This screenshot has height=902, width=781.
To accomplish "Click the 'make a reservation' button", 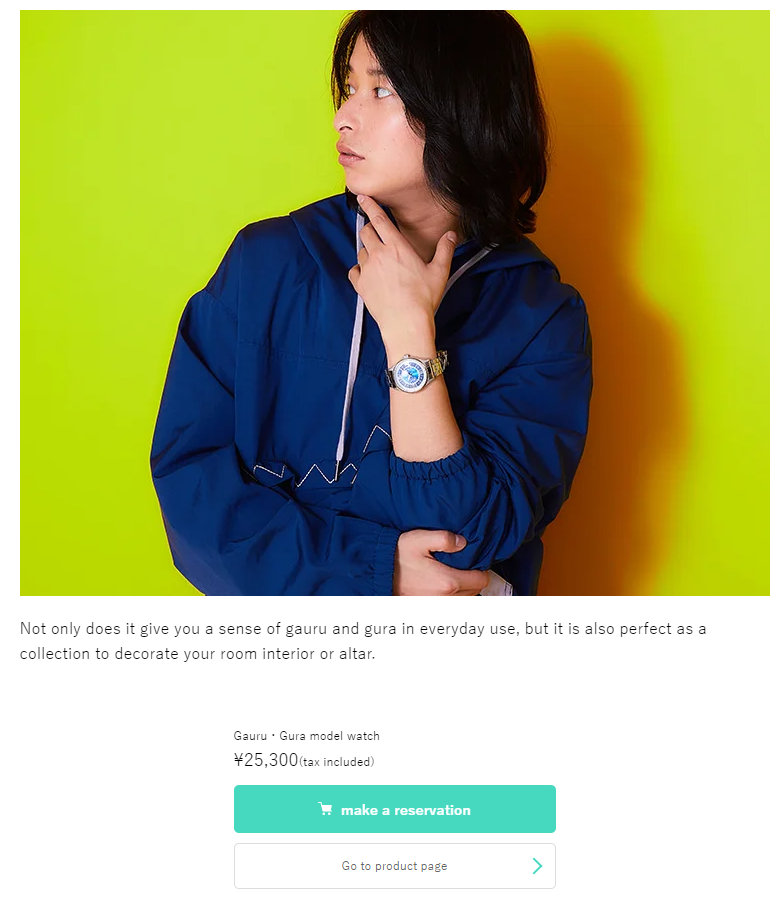I will [395, 809].
